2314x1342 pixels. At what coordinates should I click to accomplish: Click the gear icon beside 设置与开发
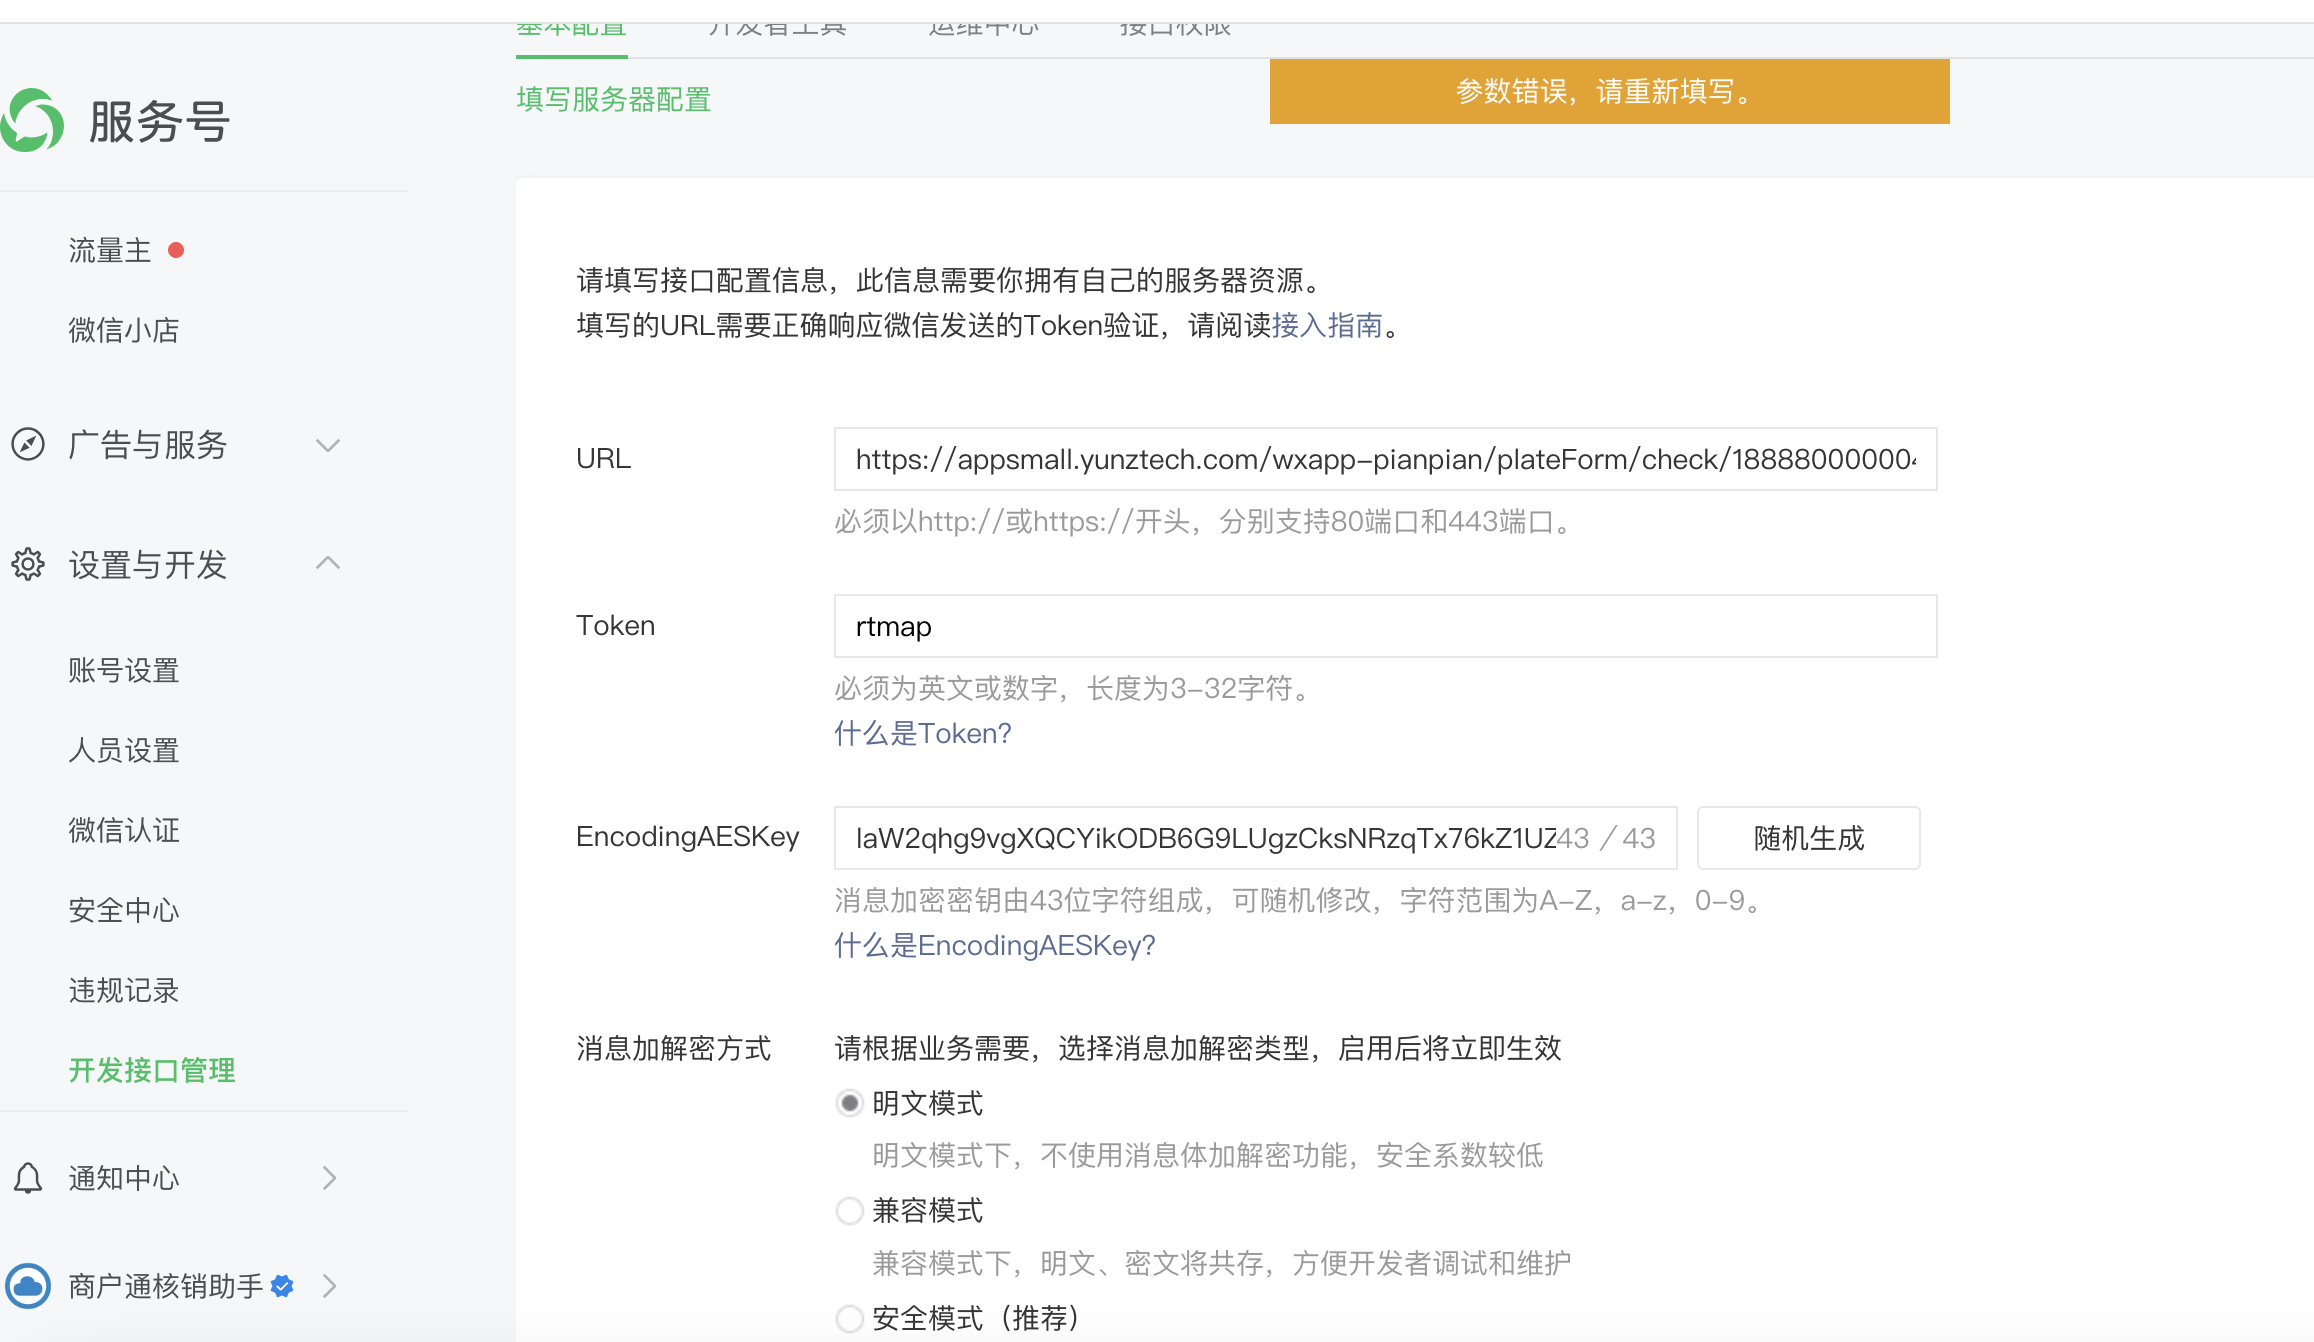(28, 564)
